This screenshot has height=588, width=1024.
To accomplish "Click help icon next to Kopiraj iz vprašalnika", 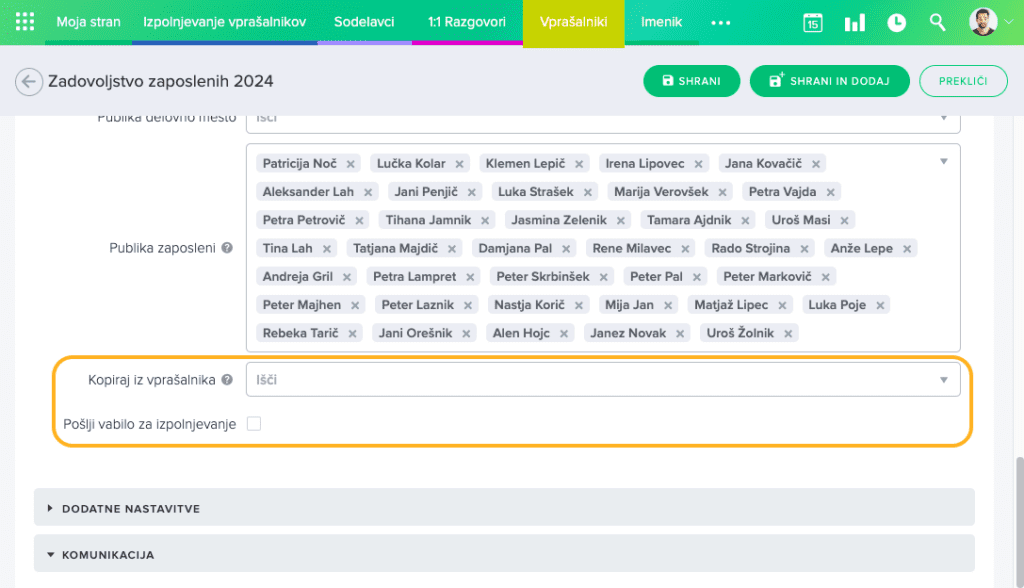I will (x=227, y=380).
